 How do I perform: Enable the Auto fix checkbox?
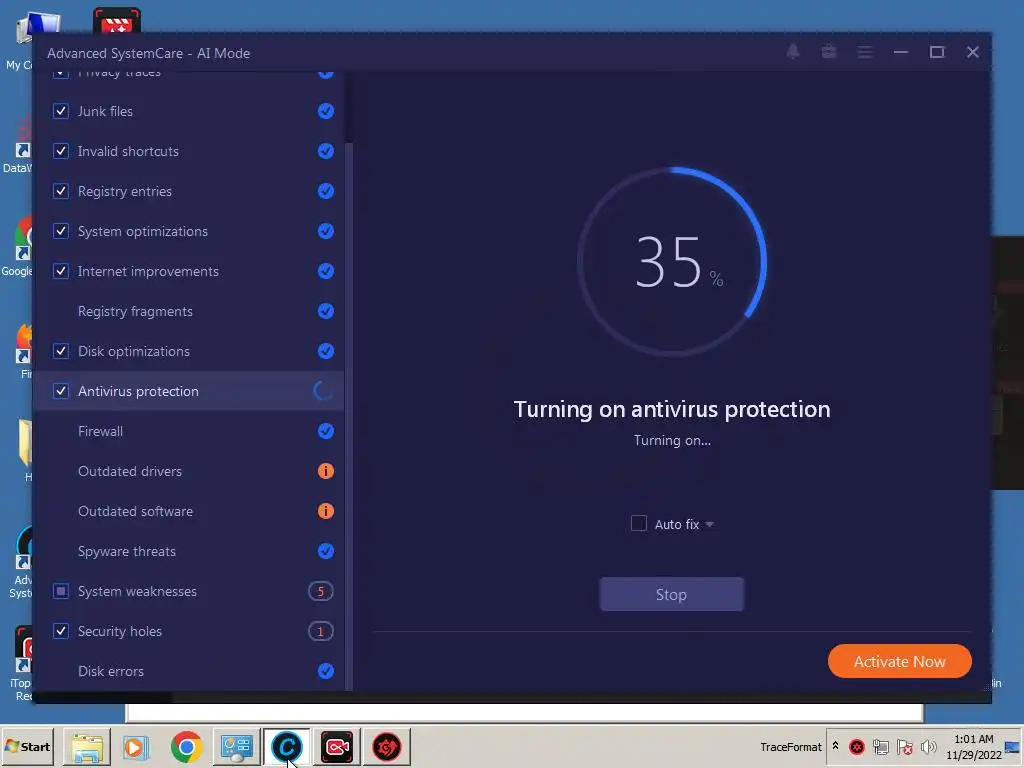click(639, 523)
